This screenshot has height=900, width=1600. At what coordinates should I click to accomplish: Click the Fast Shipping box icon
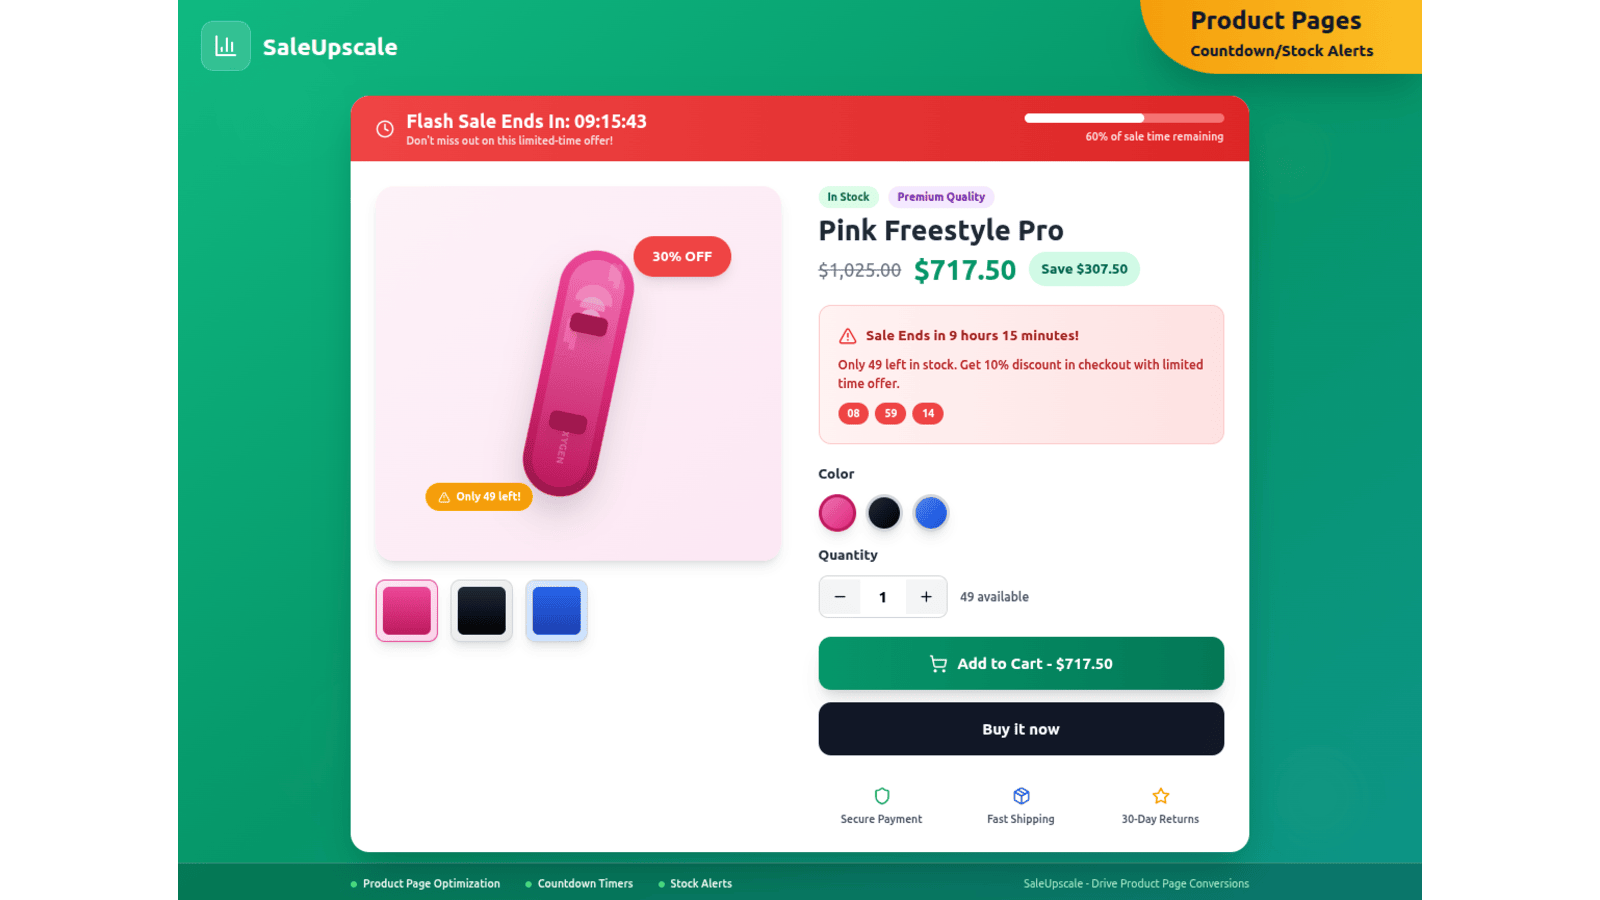click(1021, 796)
